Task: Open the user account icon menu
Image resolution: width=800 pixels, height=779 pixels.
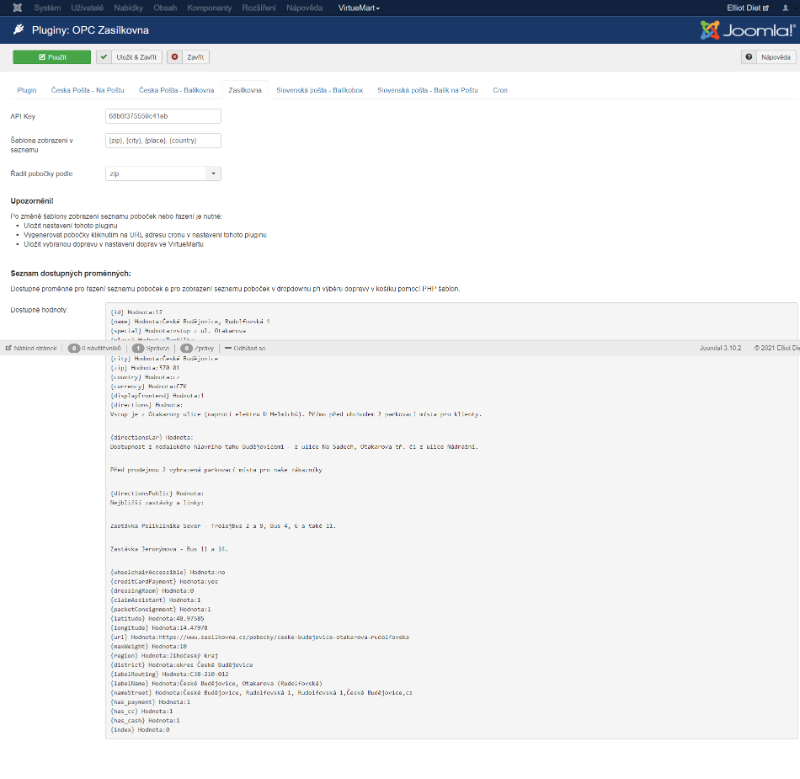Action: [785, 8]
